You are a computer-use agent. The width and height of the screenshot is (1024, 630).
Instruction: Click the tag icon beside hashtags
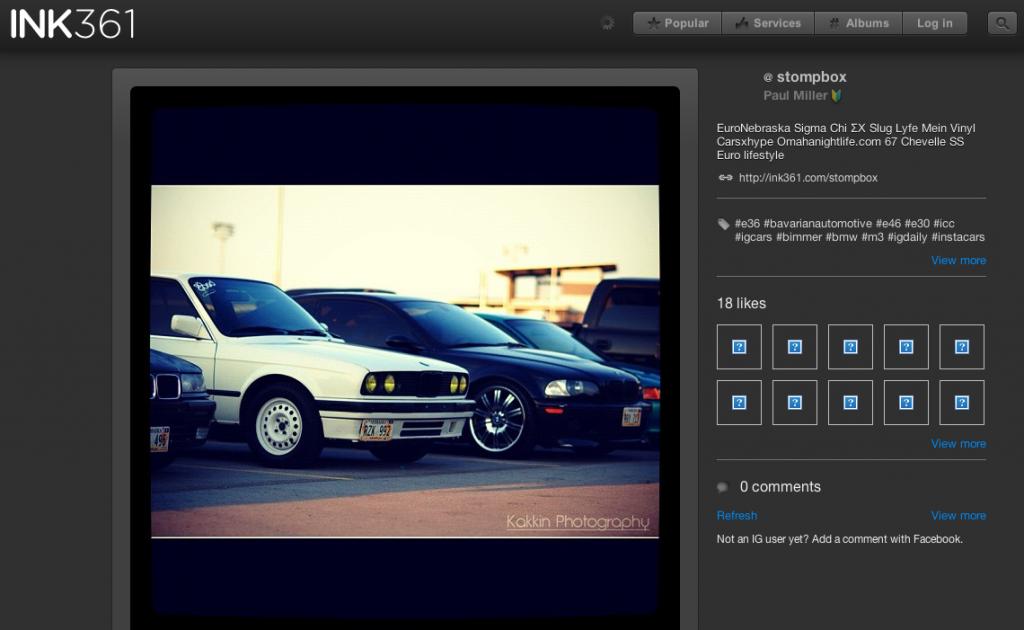(x=724, y=224)
